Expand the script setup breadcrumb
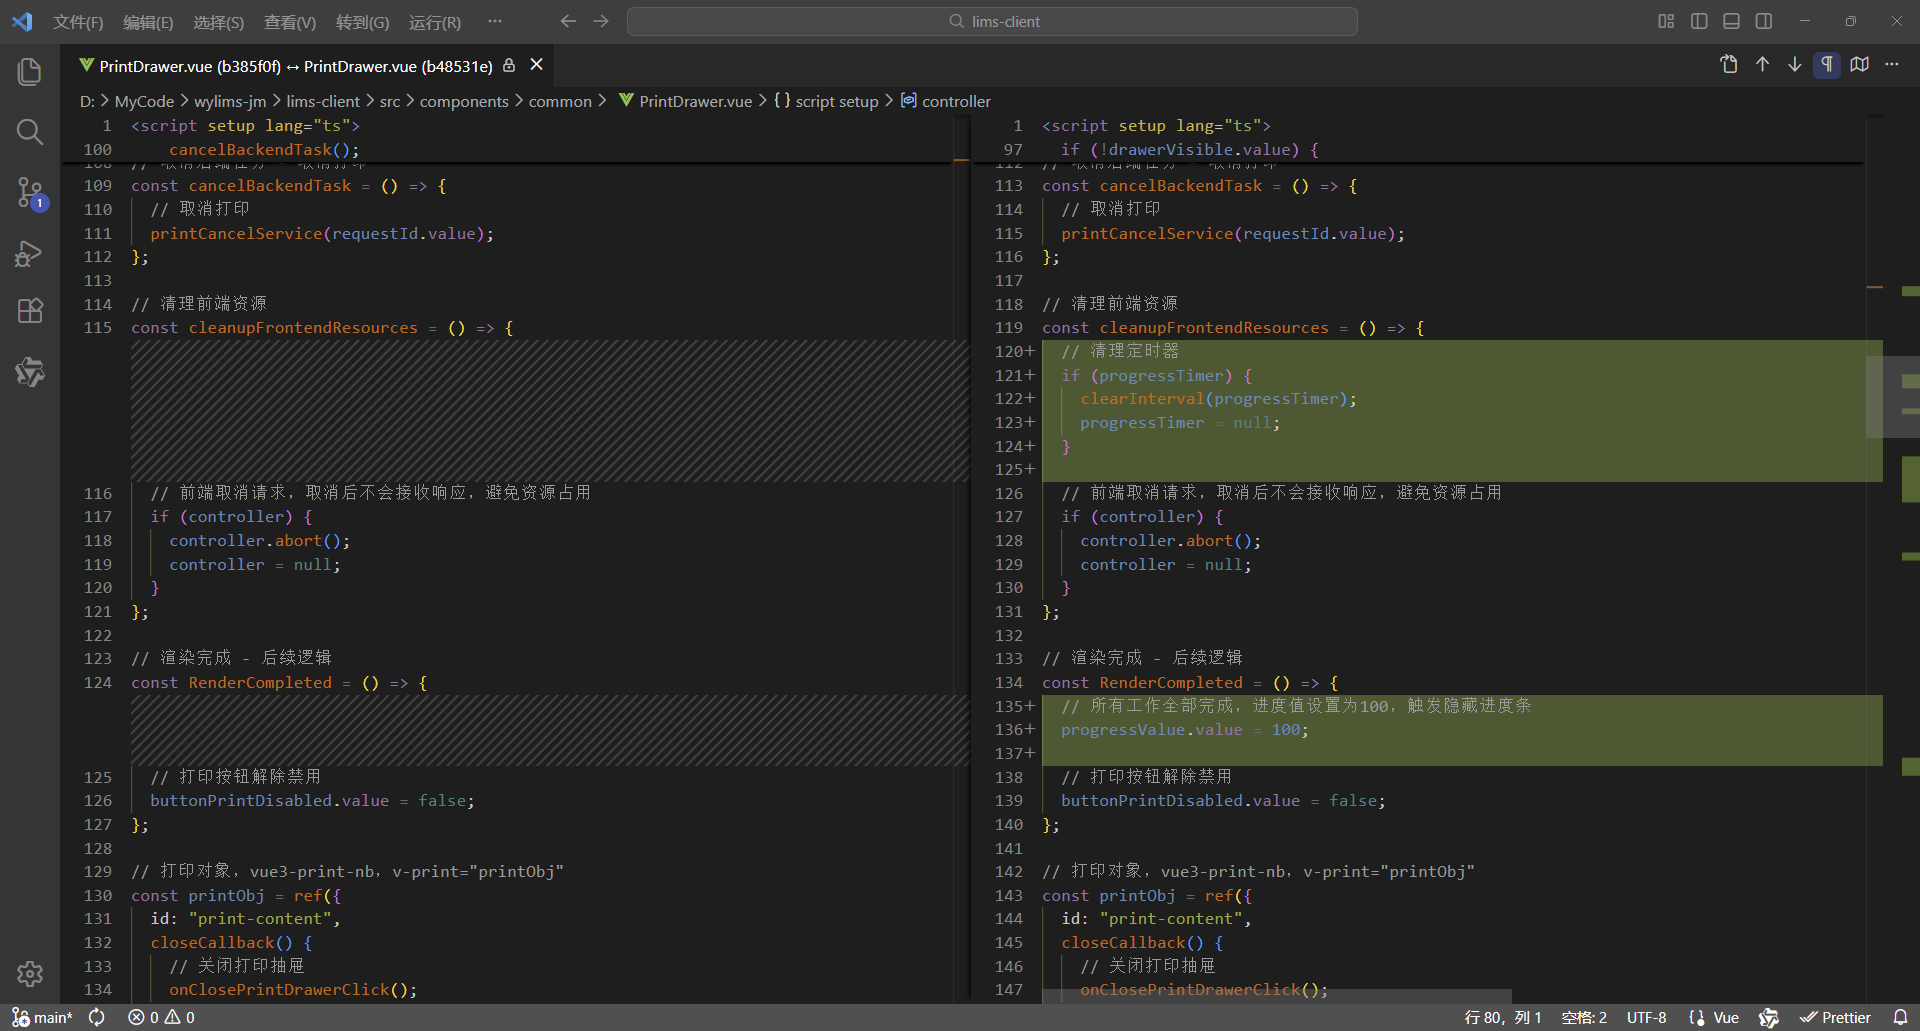Viewport: 1920px width, 1031px height. [x=836, y=101]
